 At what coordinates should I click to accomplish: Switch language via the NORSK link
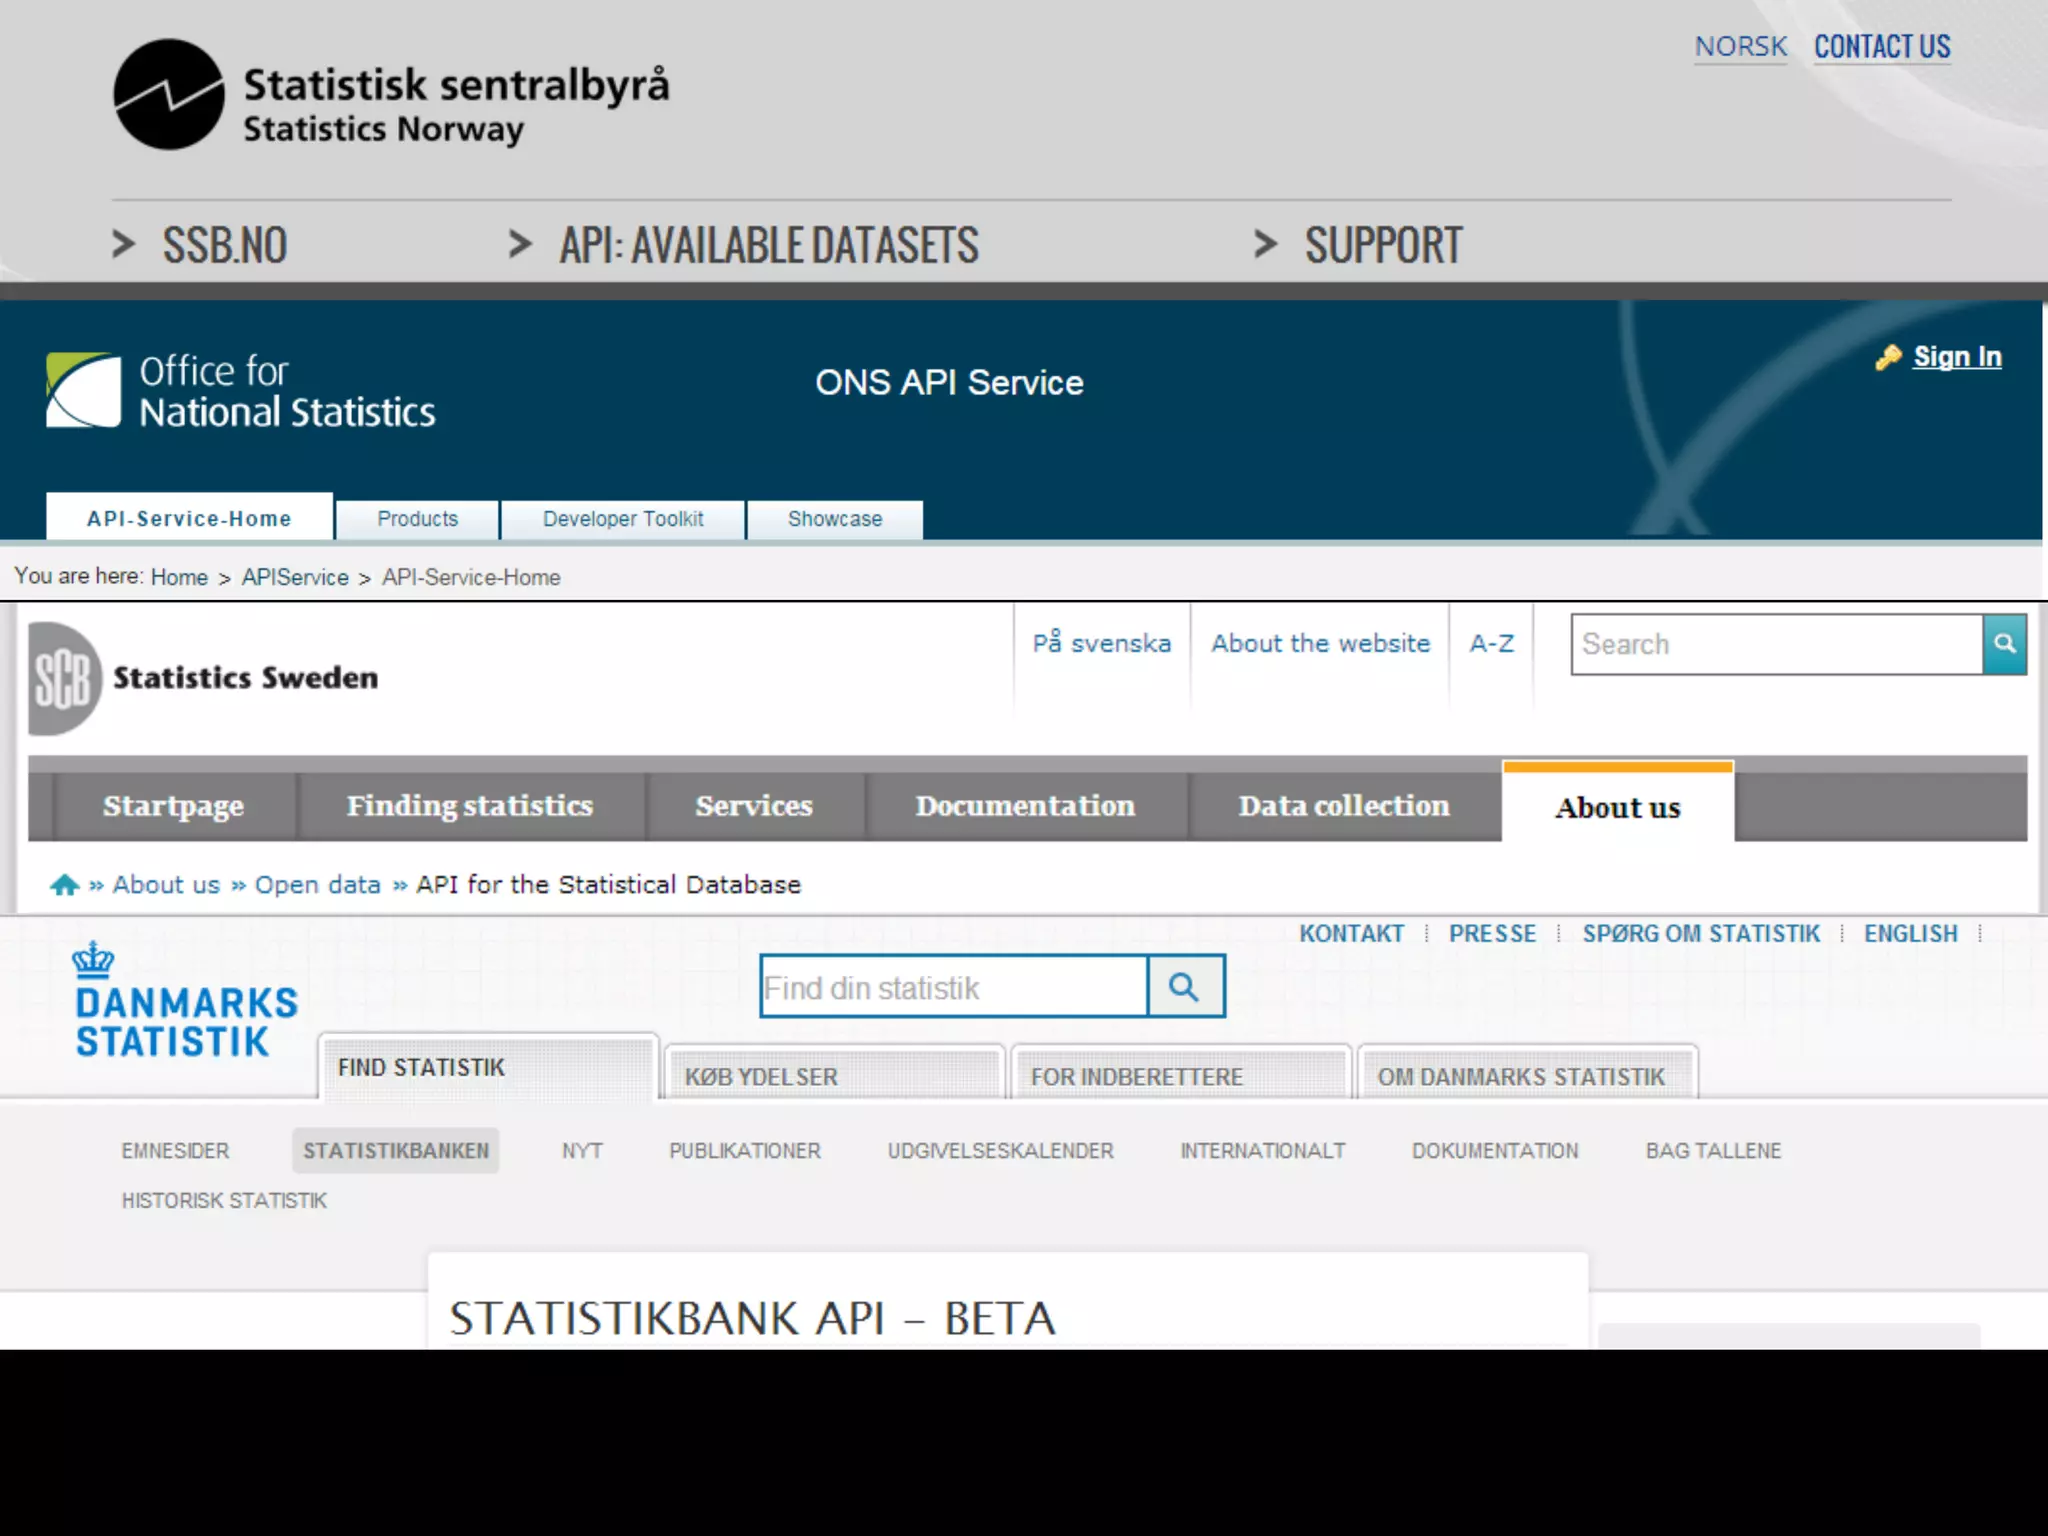(x=1740, y=47)
